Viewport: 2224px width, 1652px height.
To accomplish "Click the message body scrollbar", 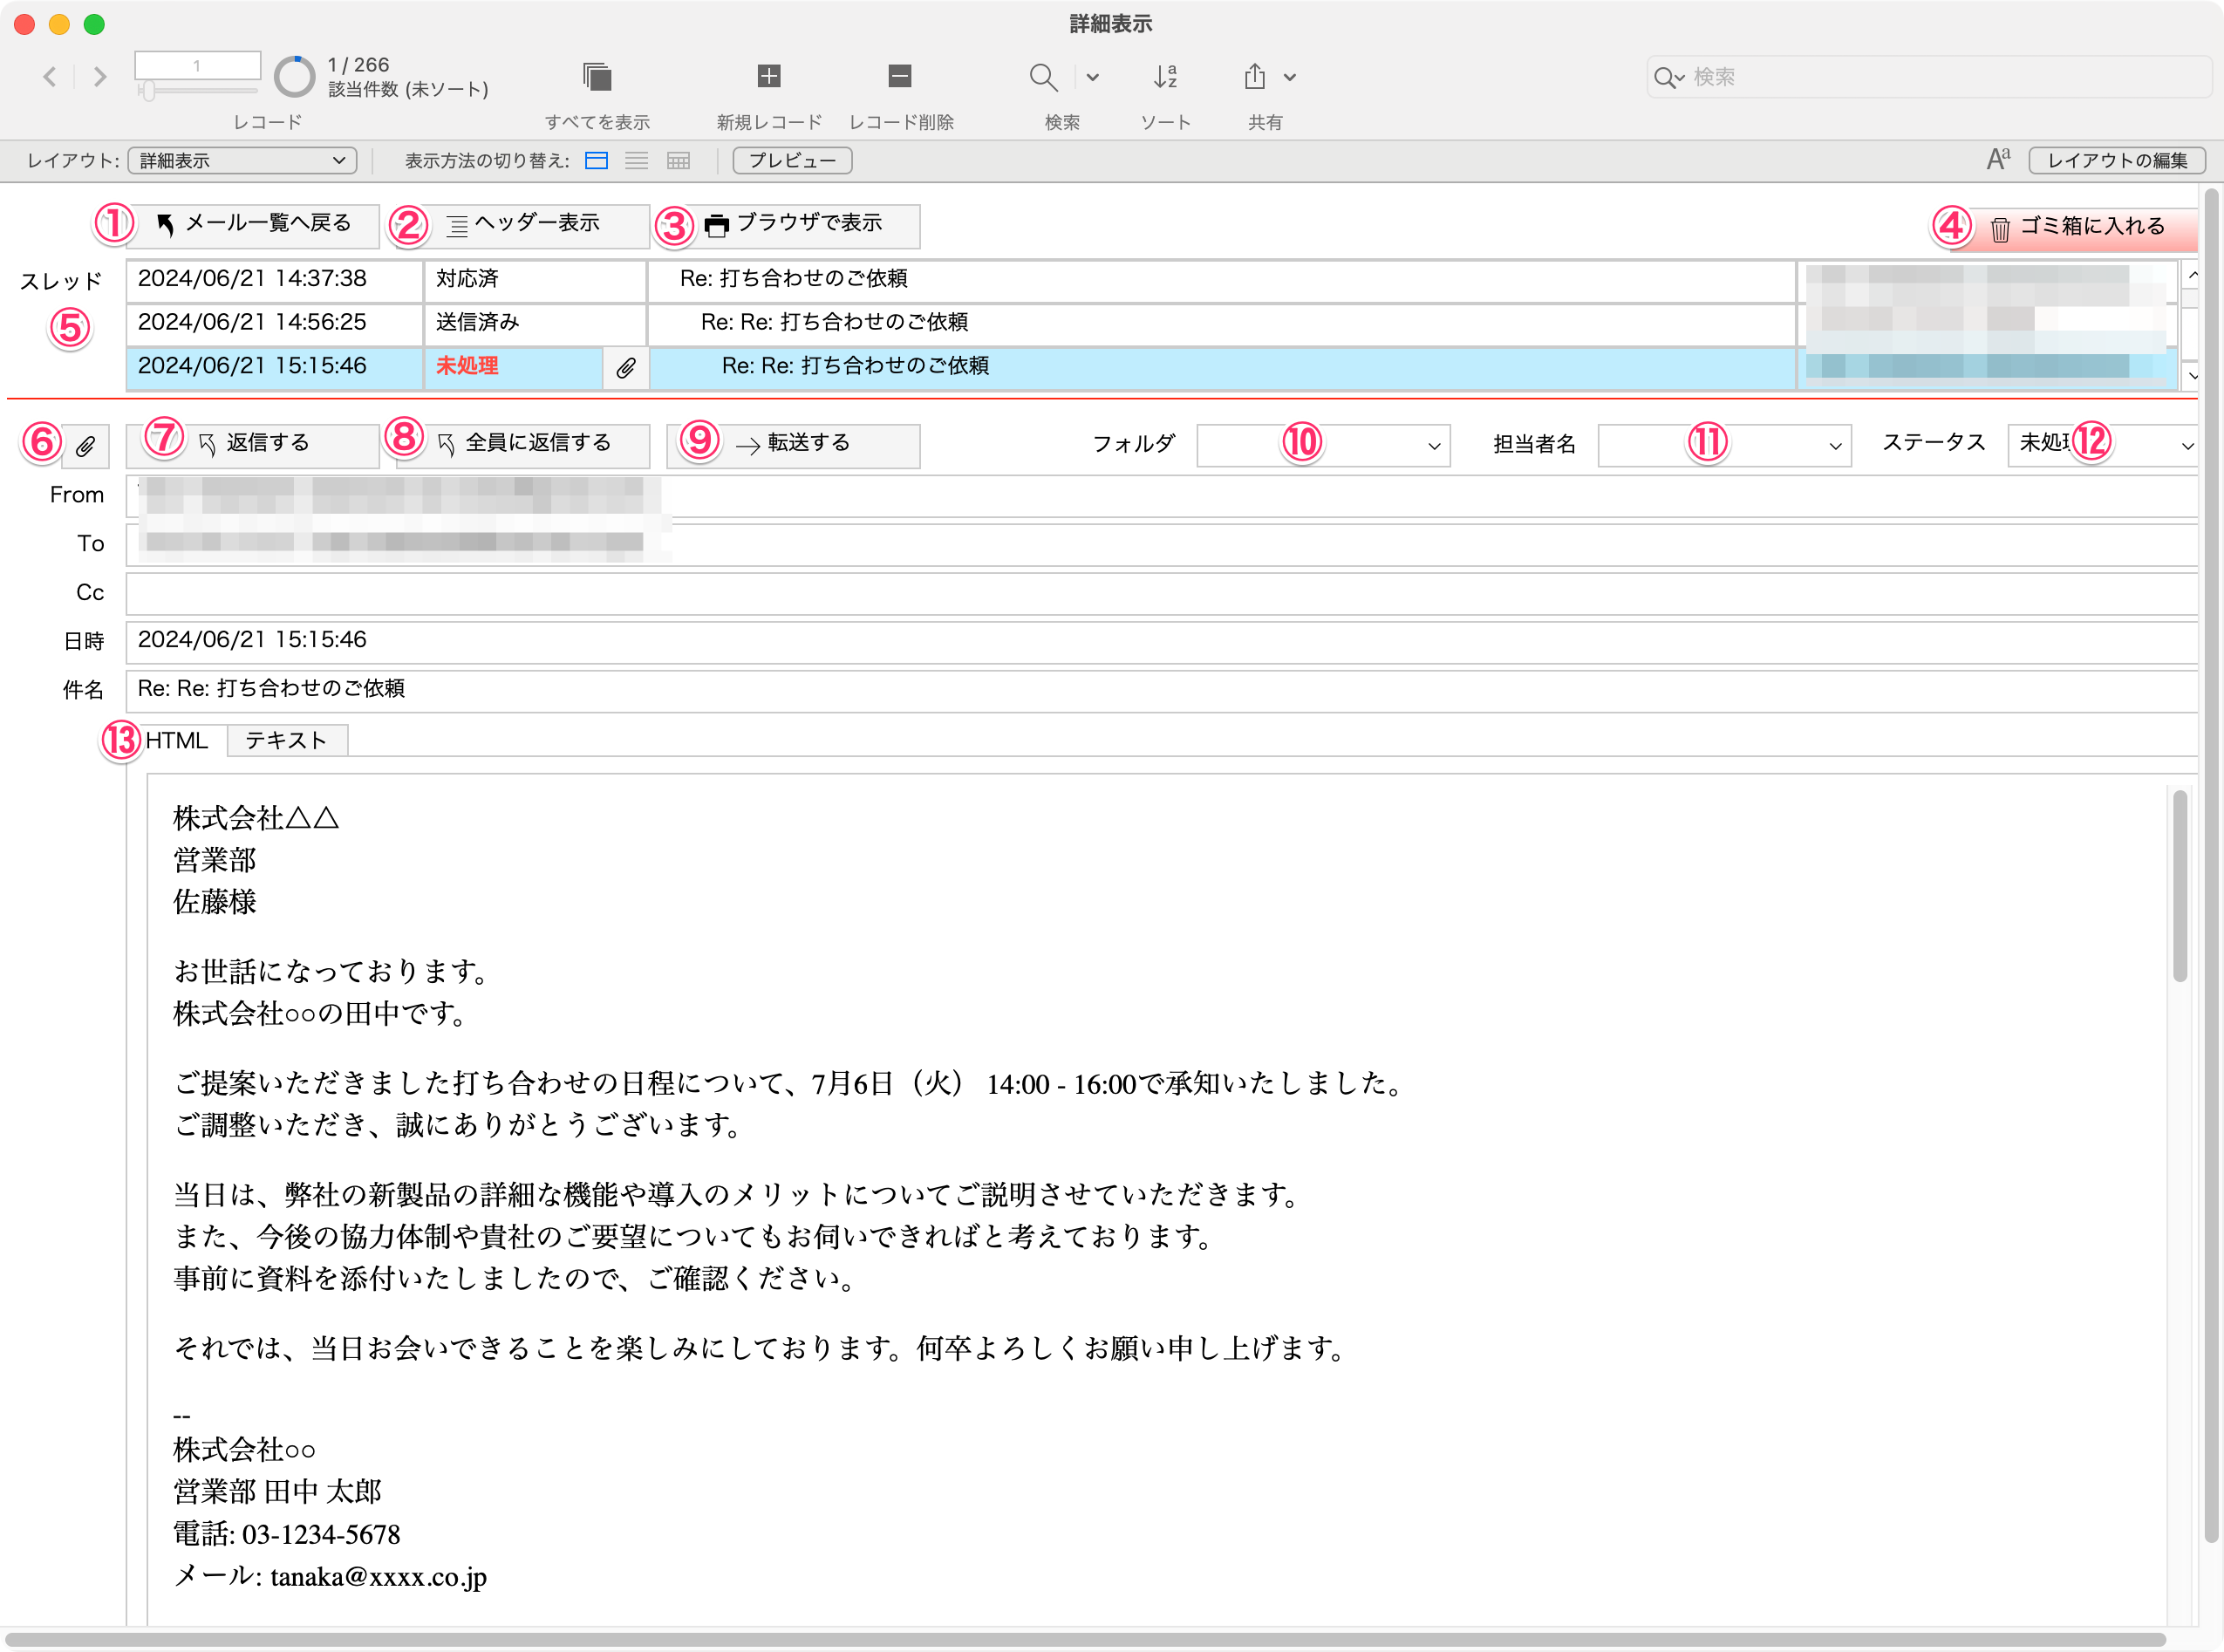I will 2179,886.
